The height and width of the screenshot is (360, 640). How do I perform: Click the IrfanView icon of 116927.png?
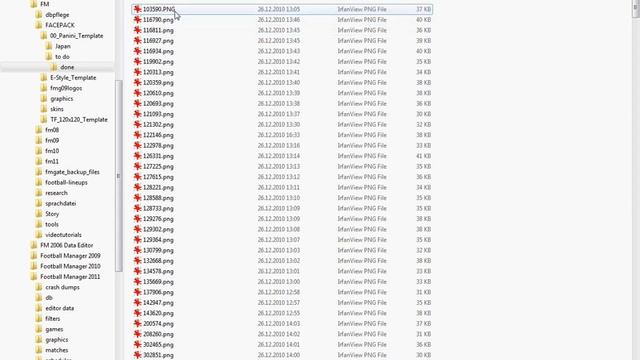[x=138, y=40]
